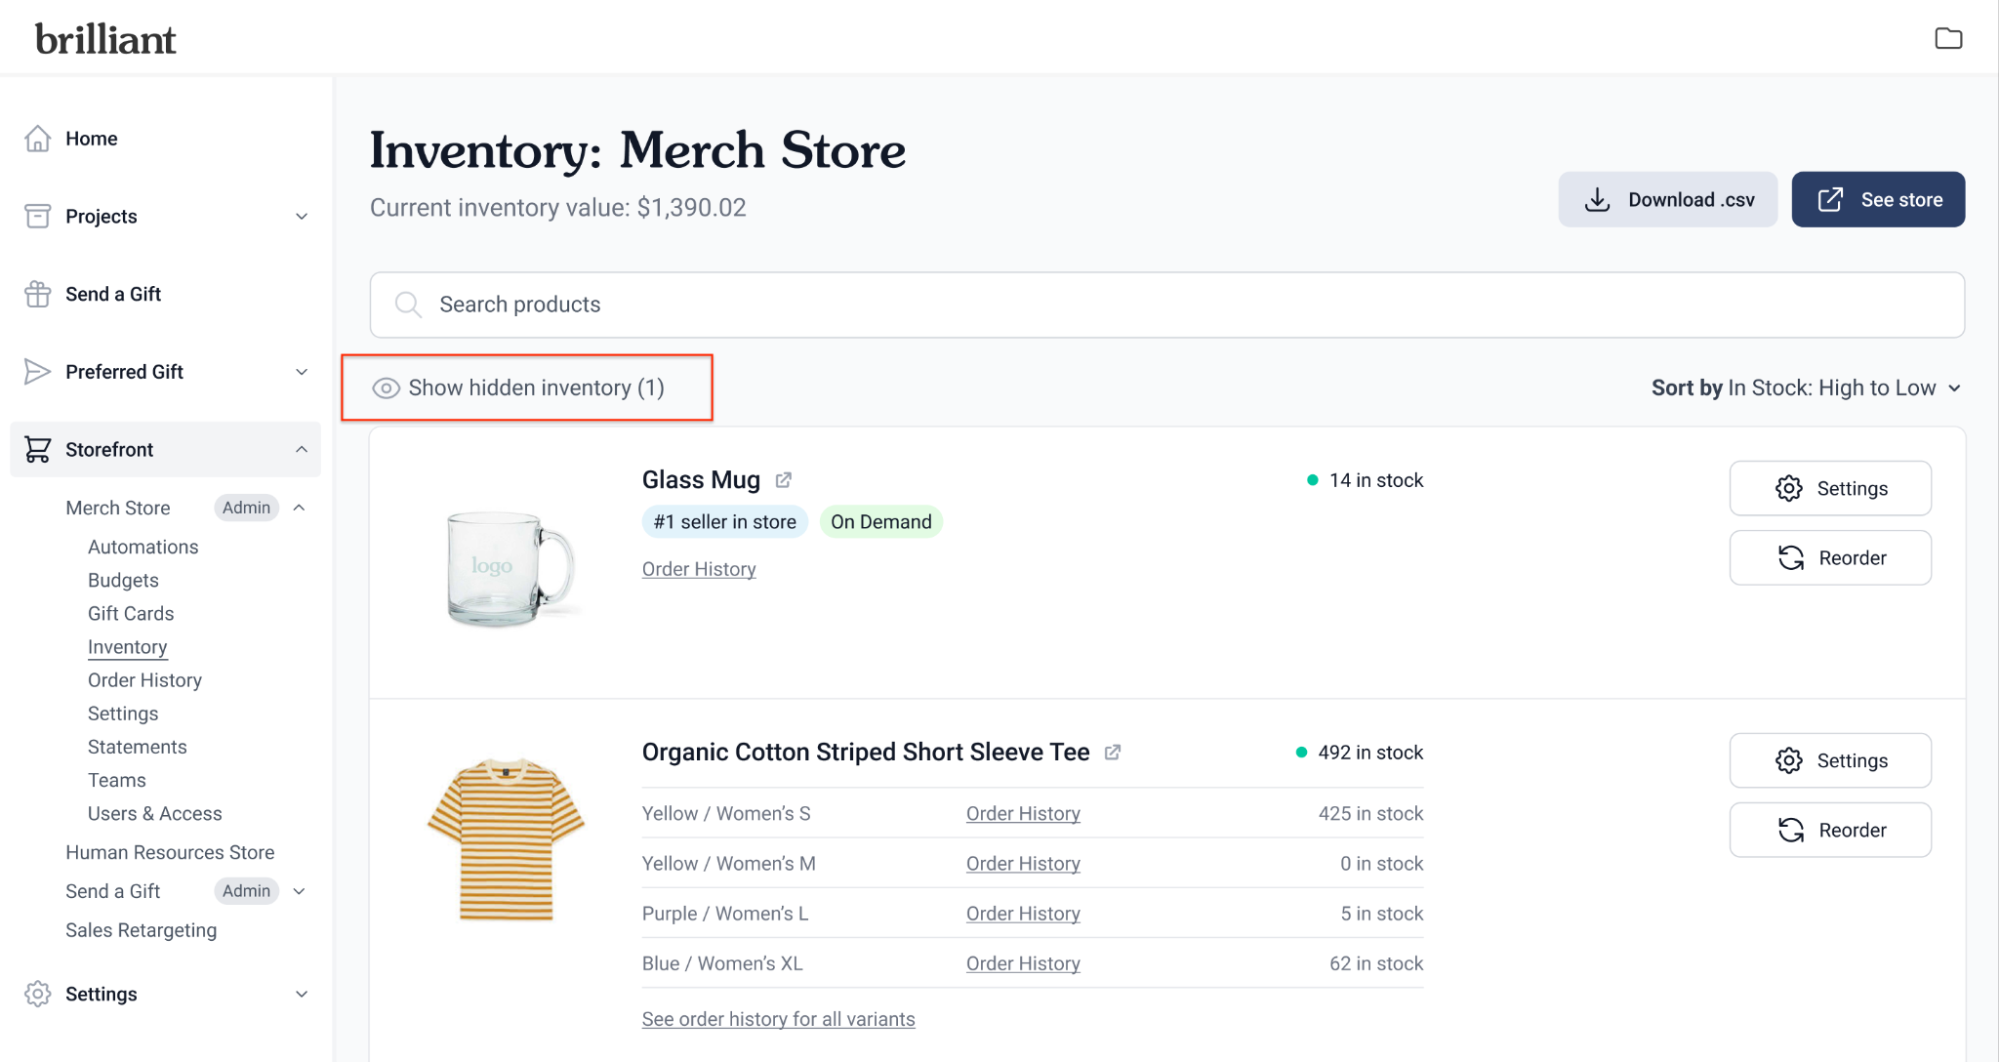Select Human Resources Store

(170, 852)
